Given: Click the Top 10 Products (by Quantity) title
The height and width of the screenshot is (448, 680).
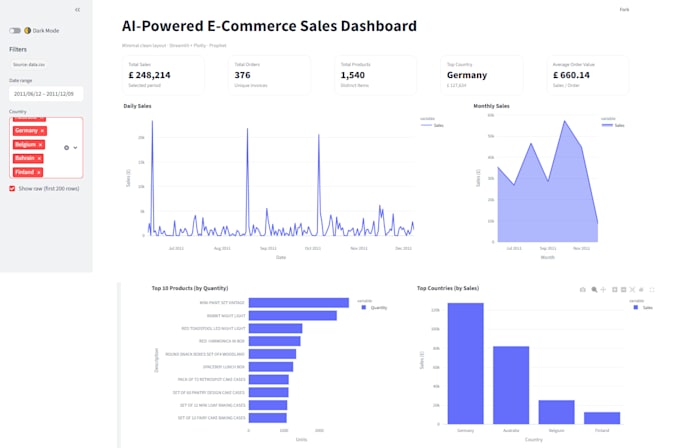Looking at the screenshot, I should click(190, 288).
